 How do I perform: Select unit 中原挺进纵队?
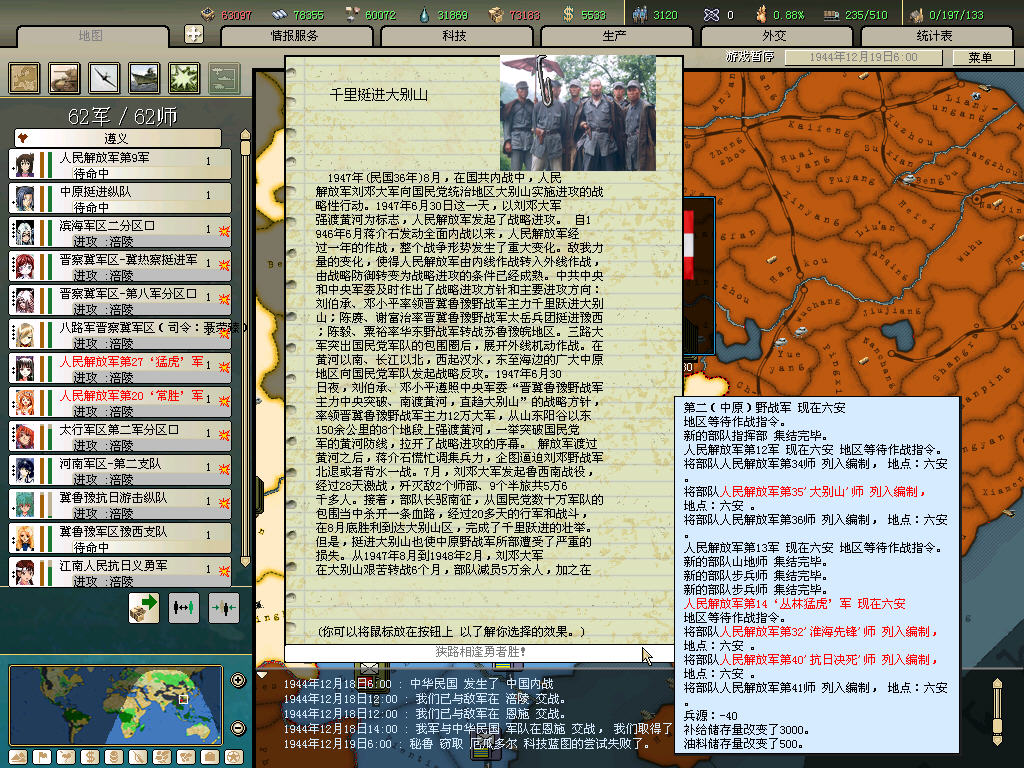120,199
